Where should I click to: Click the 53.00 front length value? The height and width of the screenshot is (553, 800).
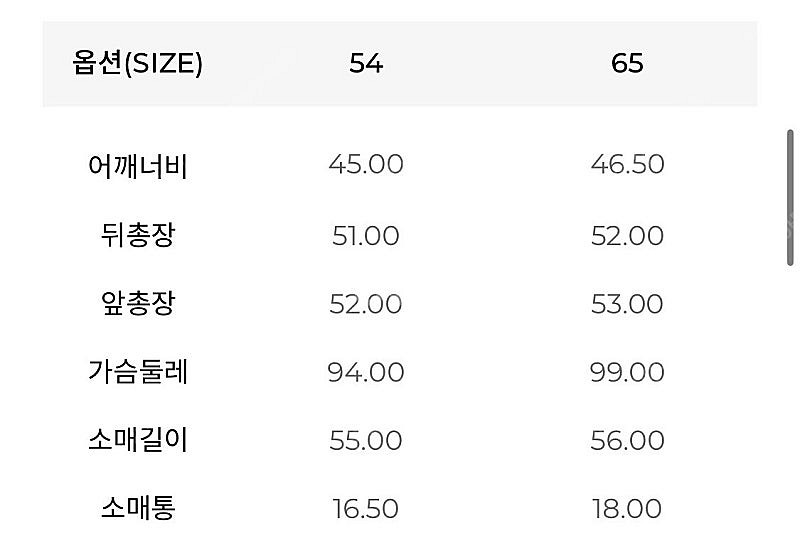(627, 304)
